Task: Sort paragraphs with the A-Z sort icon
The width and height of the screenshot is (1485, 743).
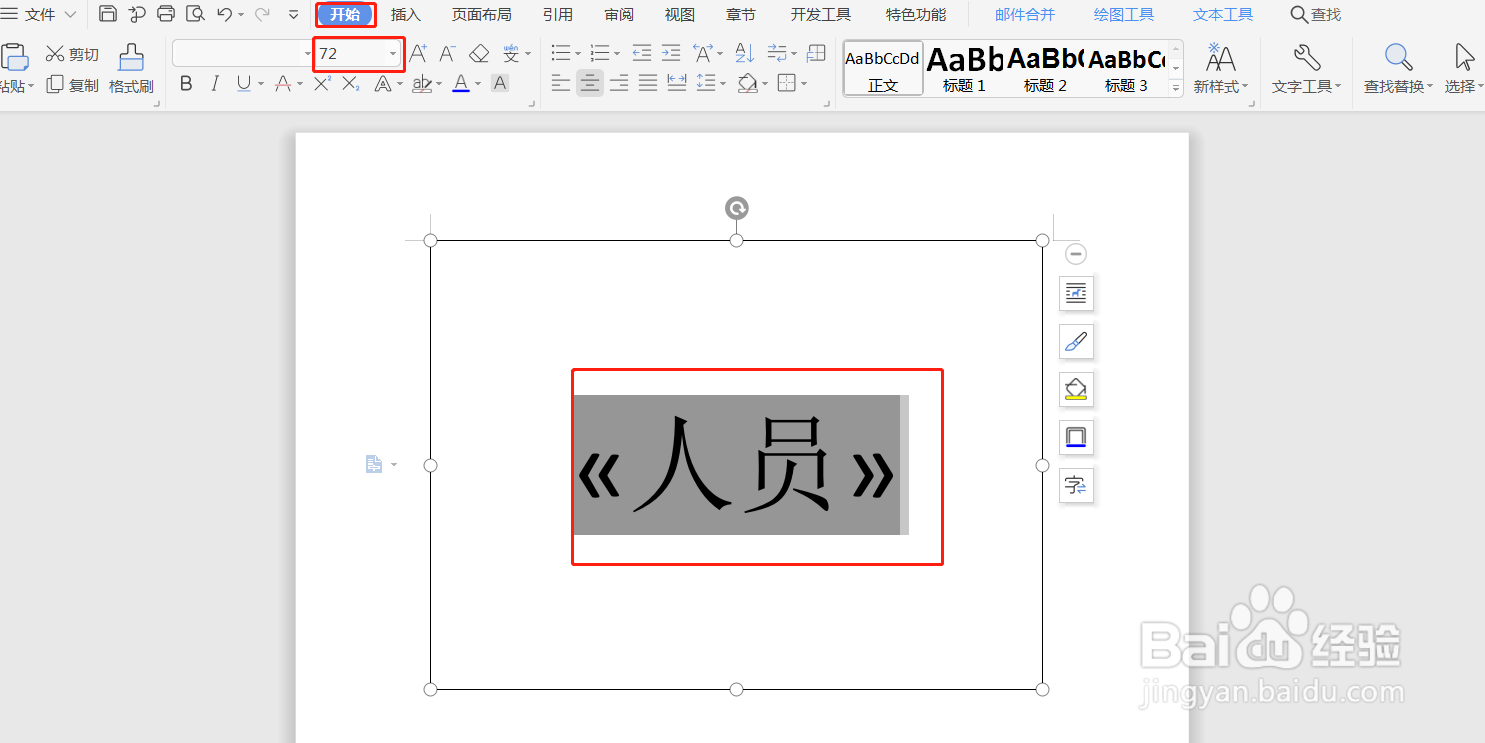Action: coord(742,53)
